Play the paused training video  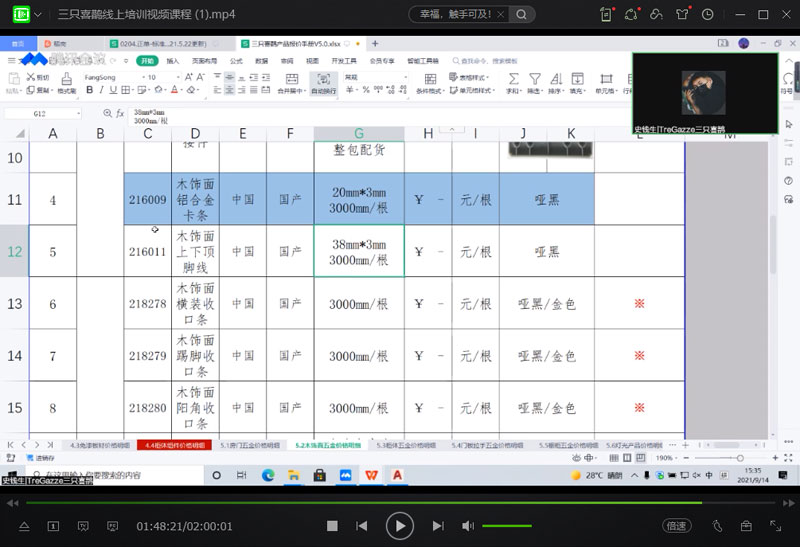[399, 526]
